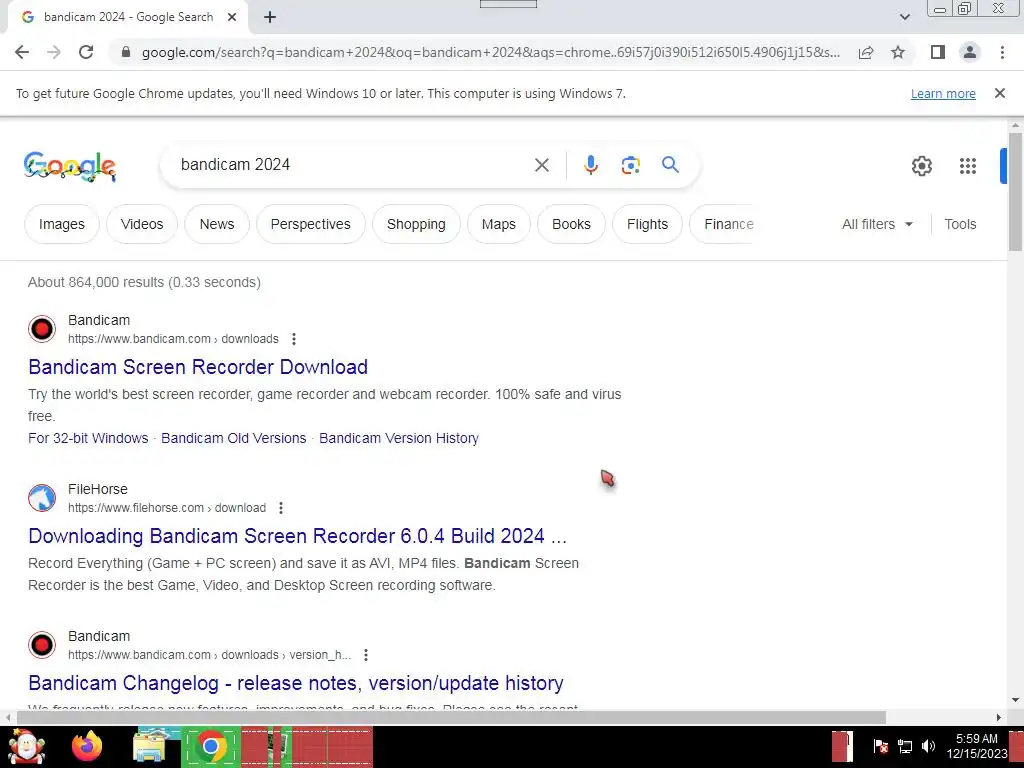The image size is (1024, 768).
Task: Click into the bandicam 2024 search field
Action: point(353,165)
